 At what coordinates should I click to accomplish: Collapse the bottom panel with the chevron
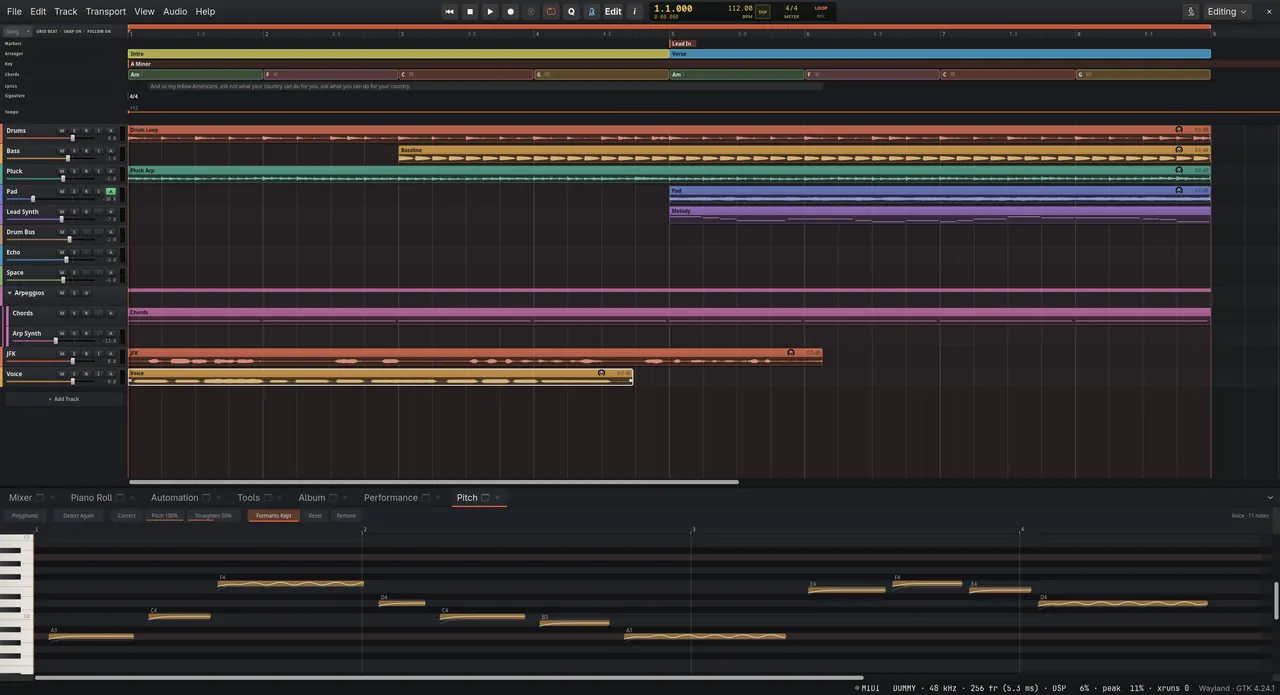[1270, 498]
